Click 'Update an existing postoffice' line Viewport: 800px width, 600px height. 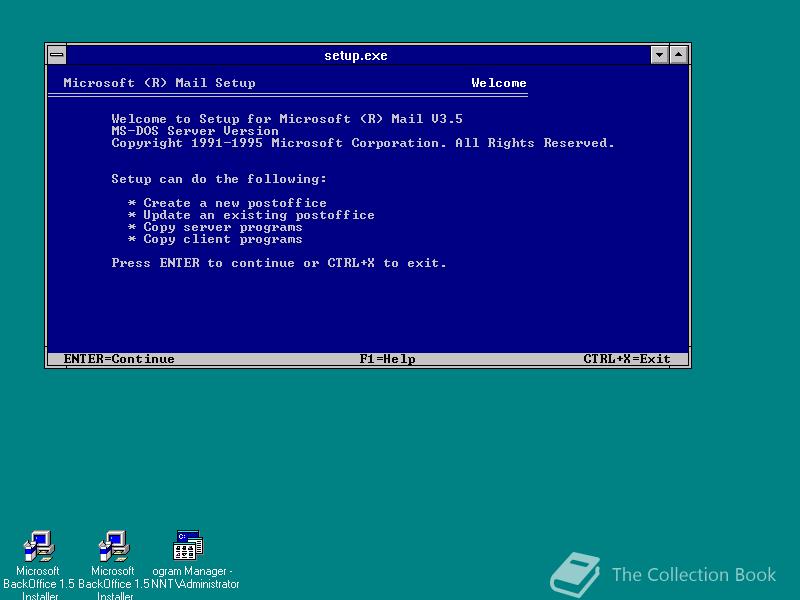(x=251, y=215)
